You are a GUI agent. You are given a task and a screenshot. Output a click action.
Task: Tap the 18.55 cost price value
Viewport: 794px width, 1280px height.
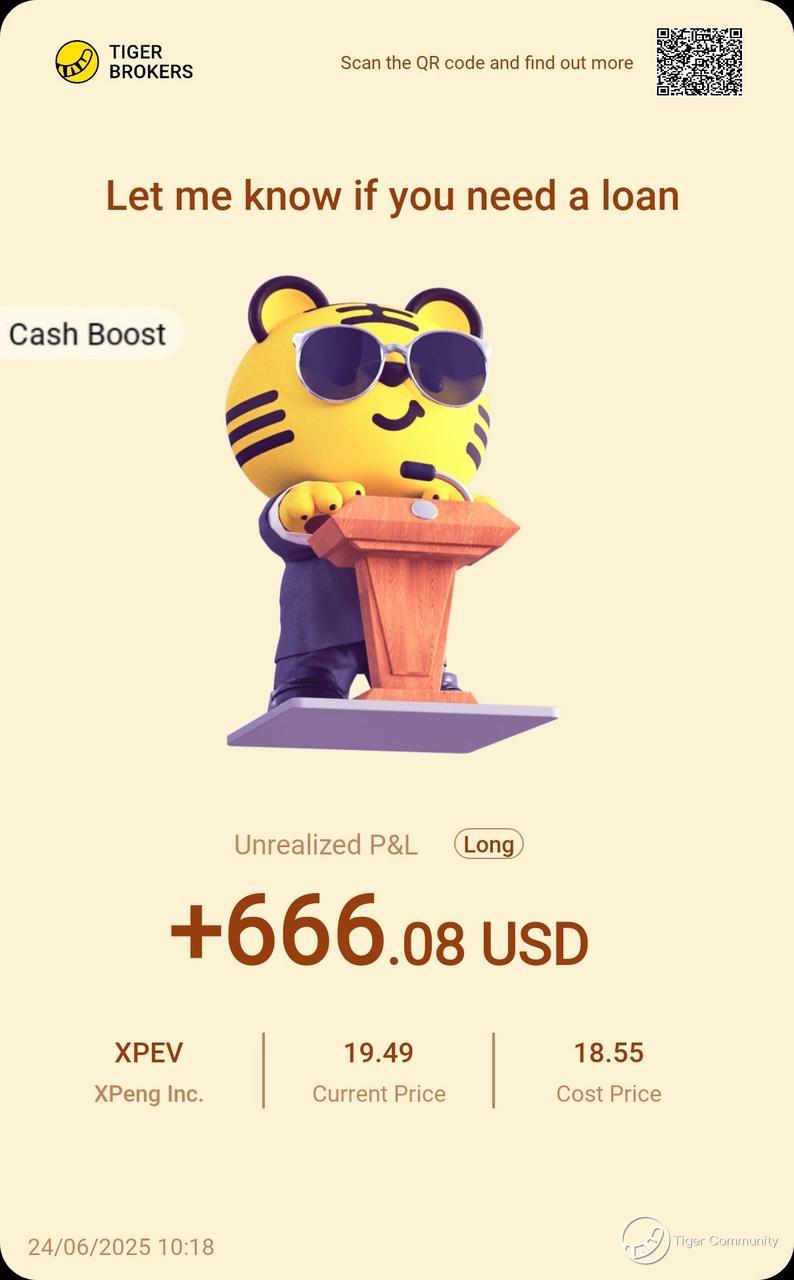click(609, 1053)
